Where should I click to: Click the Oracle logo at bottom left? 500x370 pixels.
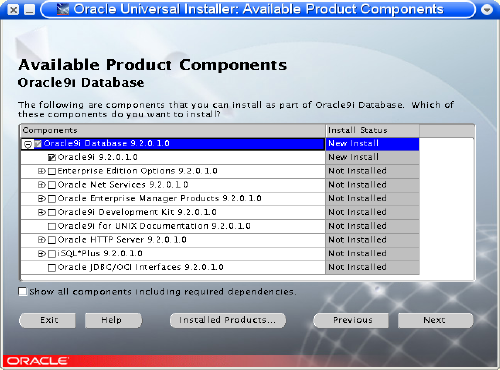coord(38,361)
